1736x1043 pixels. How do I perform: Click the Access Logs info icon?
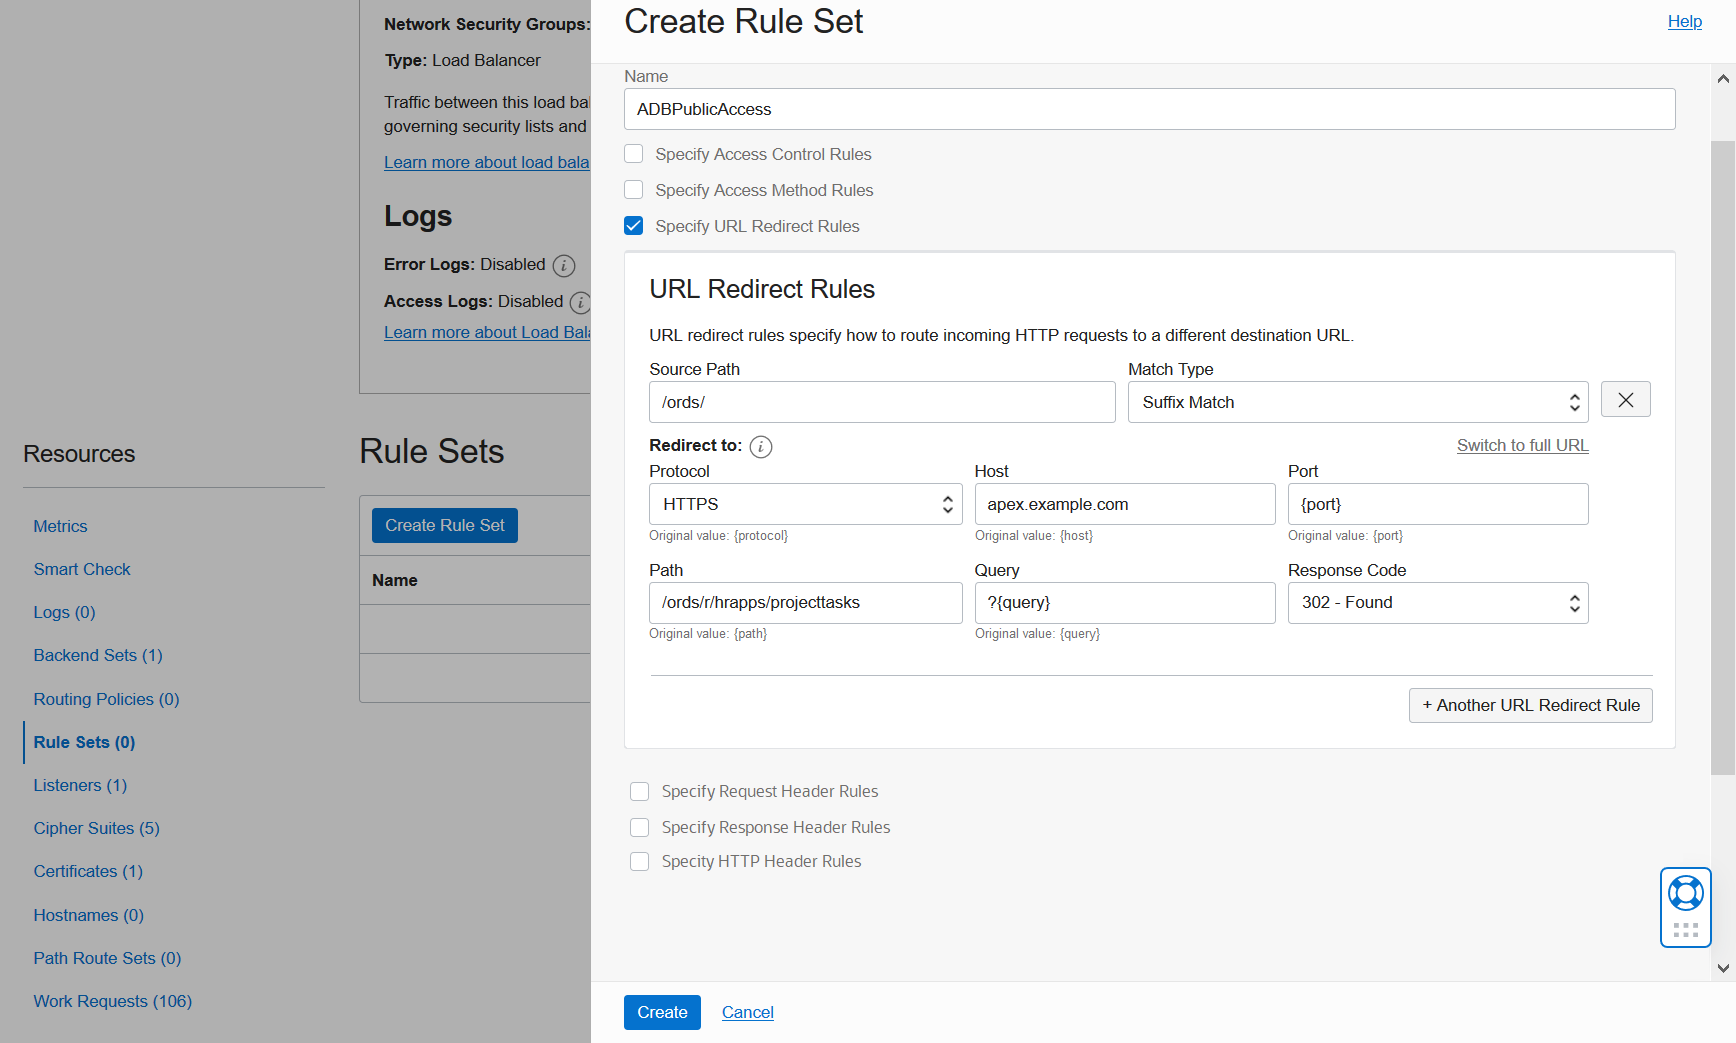click(x=579, y=303)
